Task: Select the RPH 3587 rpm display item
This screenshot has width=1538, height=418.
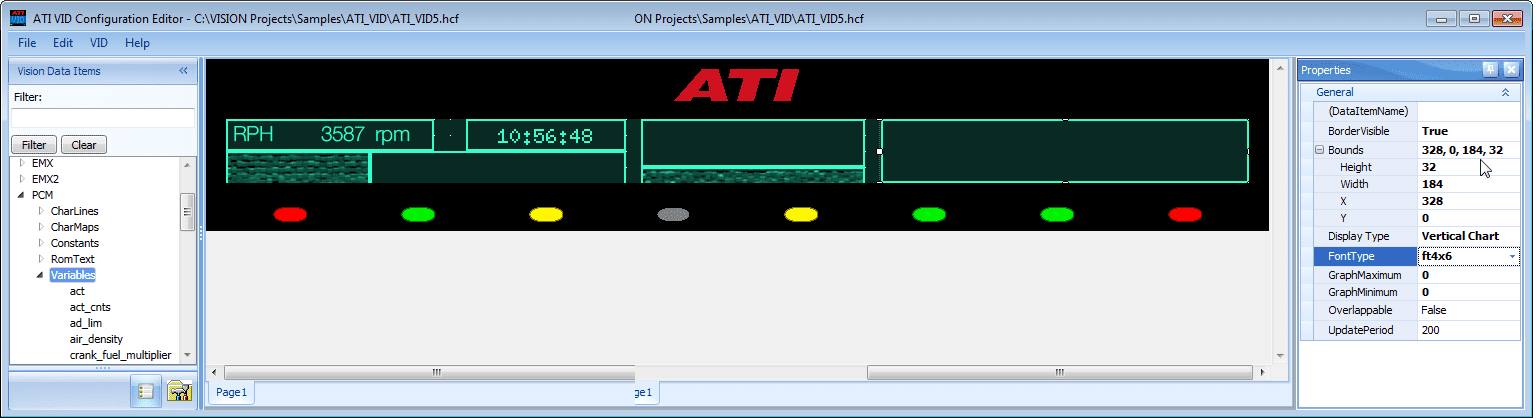Action: [x=330, y=135]
